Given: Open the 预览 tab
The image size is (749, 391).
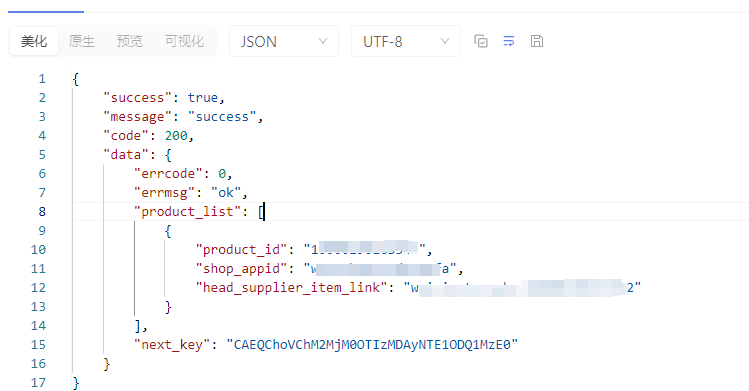Looking at the screenshot, I should pyautogui.click(x=130, y=41).
